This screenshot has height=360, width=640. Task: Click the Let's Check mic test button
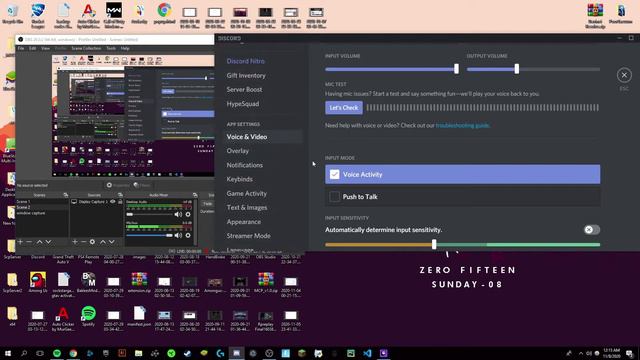pyautogui.click(x=344, y=108)
